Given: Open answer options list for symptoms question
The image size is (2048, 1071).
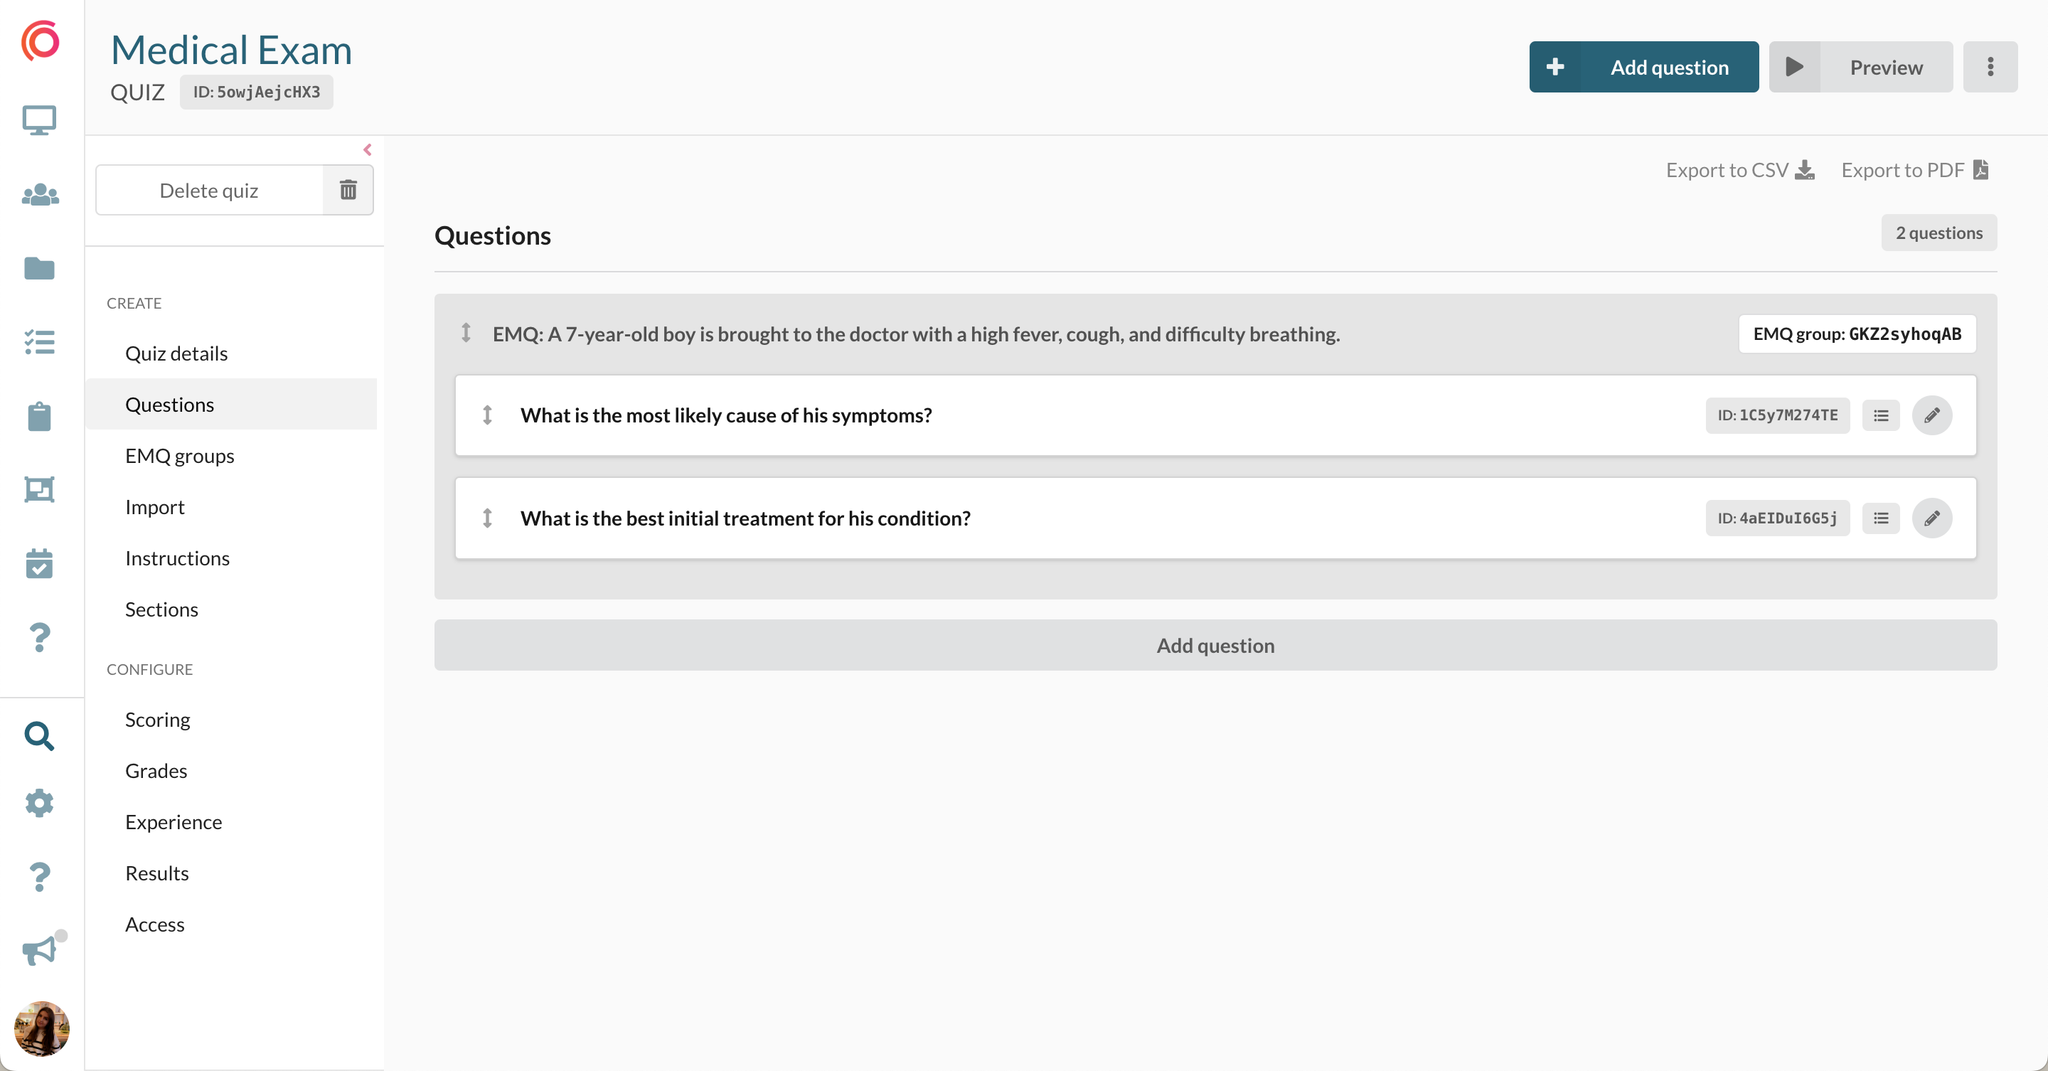Looking at the screenshot, I should click(1881, 415).
